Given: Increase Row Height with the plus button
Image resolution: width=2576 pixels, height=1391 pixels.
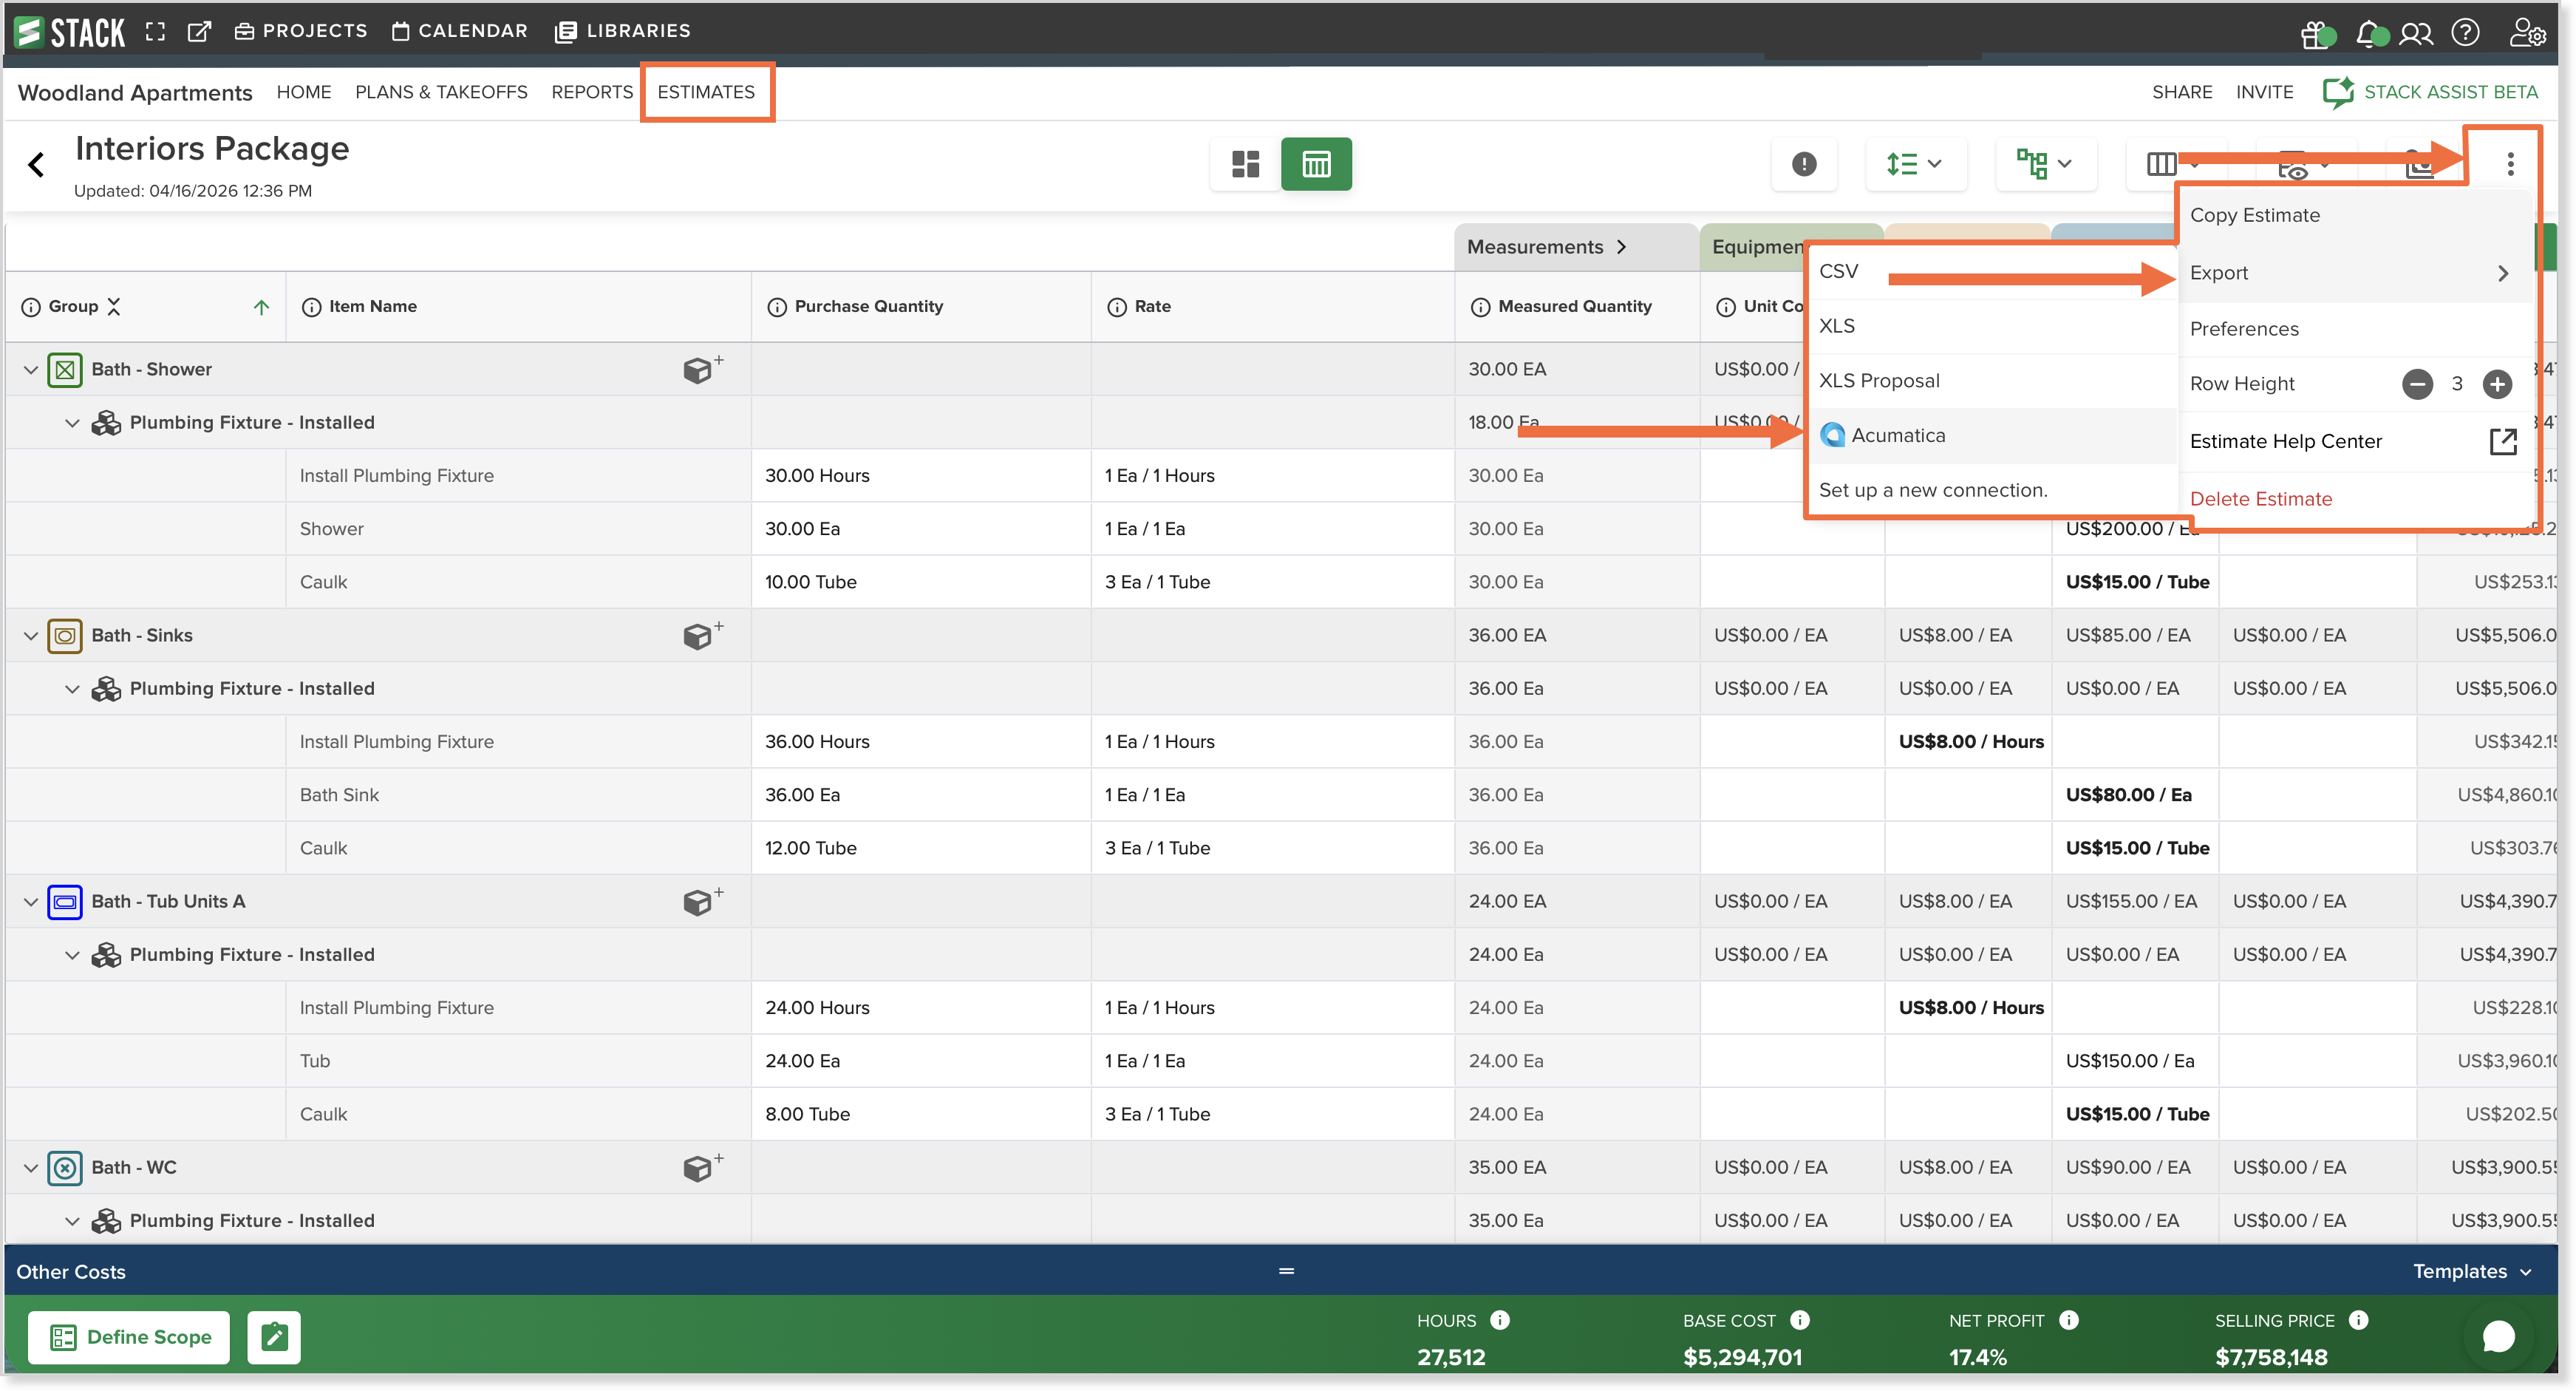Looking at the screenshot, I should click(2497, 384).
